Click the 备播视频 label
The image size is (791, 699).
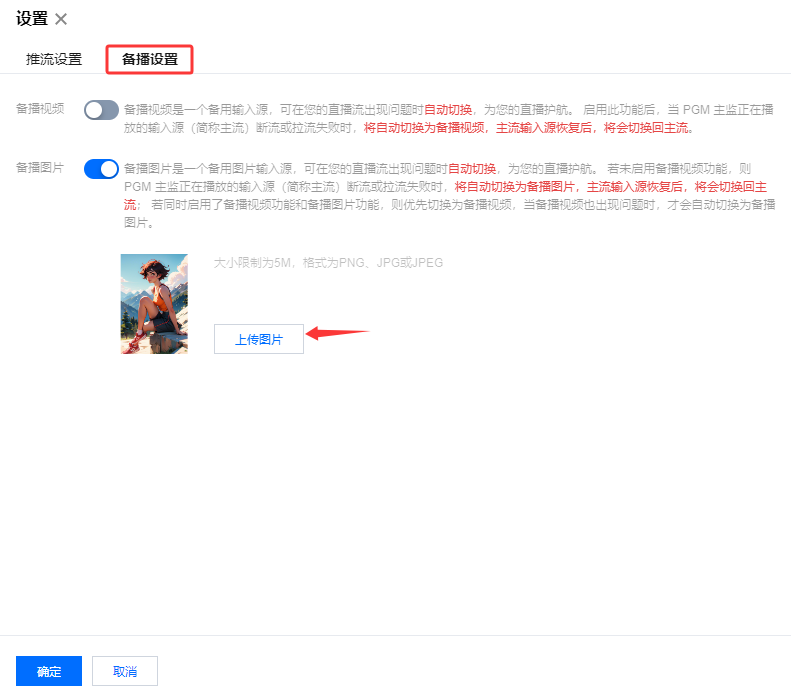pyautogui.click(x=40, y=108)
